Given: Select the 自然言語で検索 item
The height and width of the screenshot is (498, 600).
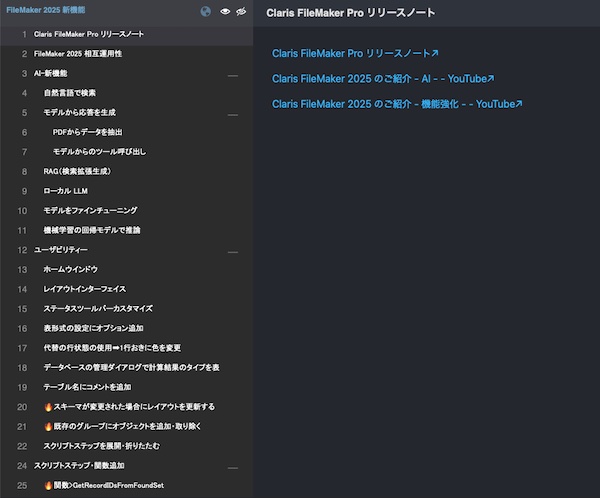Looking at the screenshot, I should [x=72, y=93].
